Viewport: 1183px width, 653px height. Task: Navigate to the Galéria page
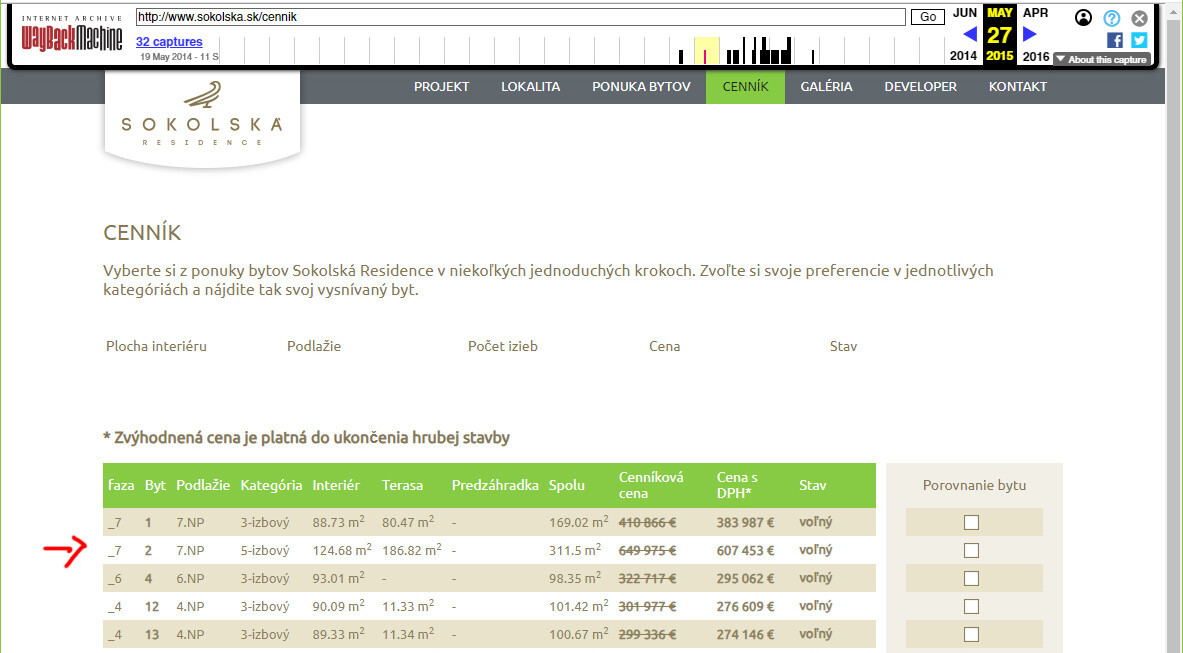coord(826,87)
